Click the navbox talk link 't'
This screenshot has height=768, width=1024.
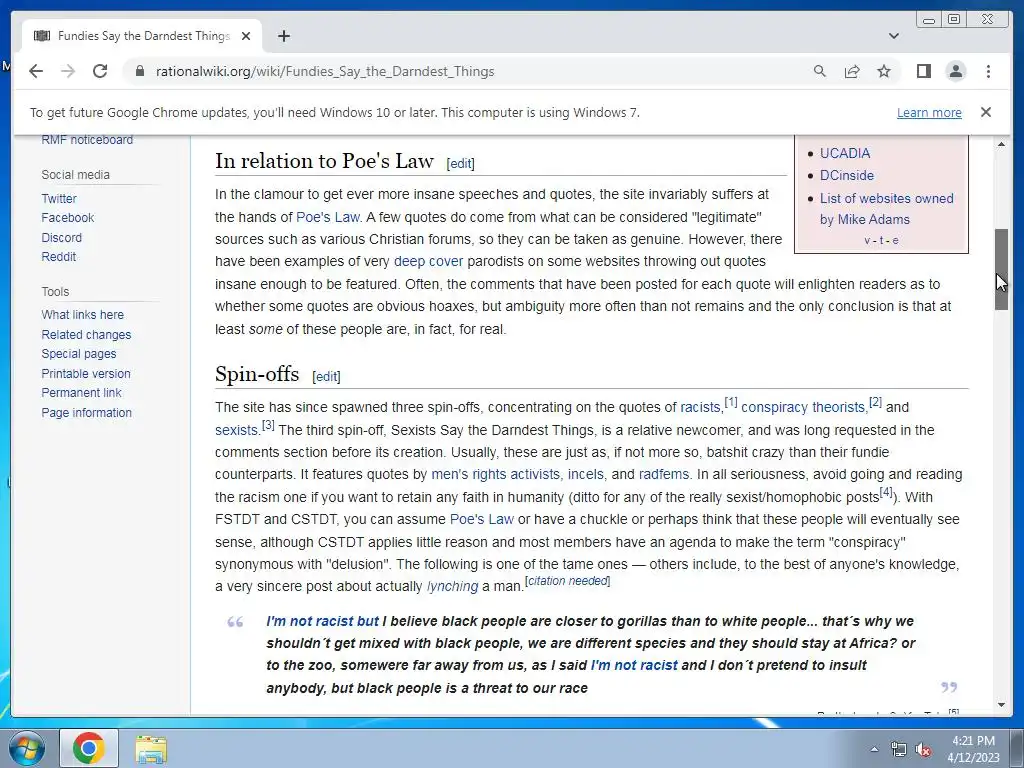click(x=881, y=240)
